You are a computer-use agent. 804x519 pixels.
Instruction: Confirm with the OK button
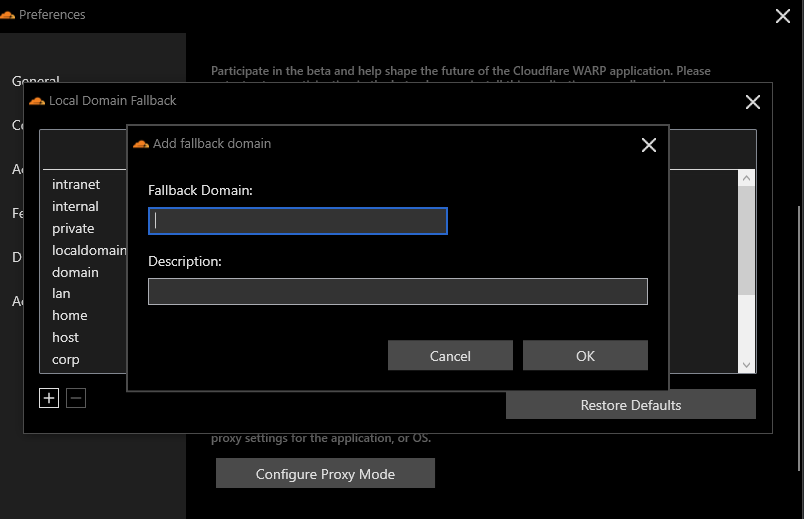coord(585,355)
